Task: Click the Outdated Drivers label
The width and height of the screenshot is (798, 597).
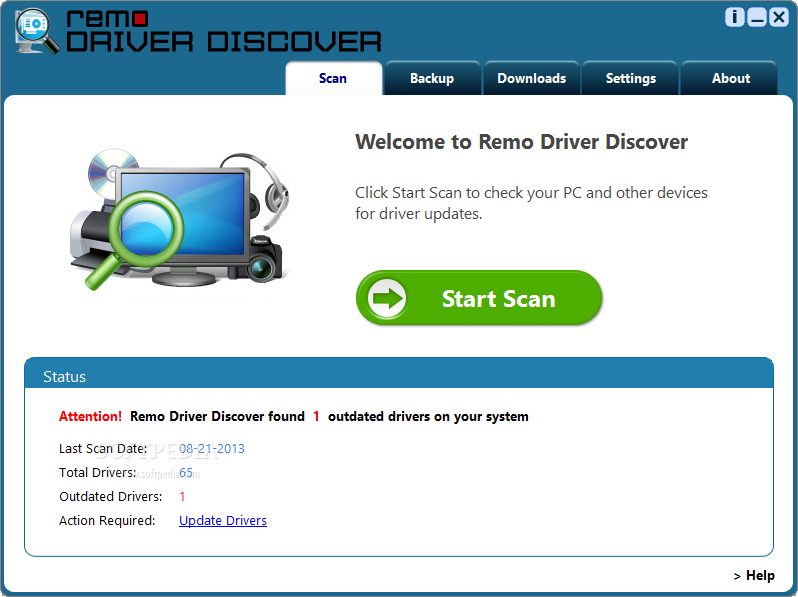Action: click(110, 496)
